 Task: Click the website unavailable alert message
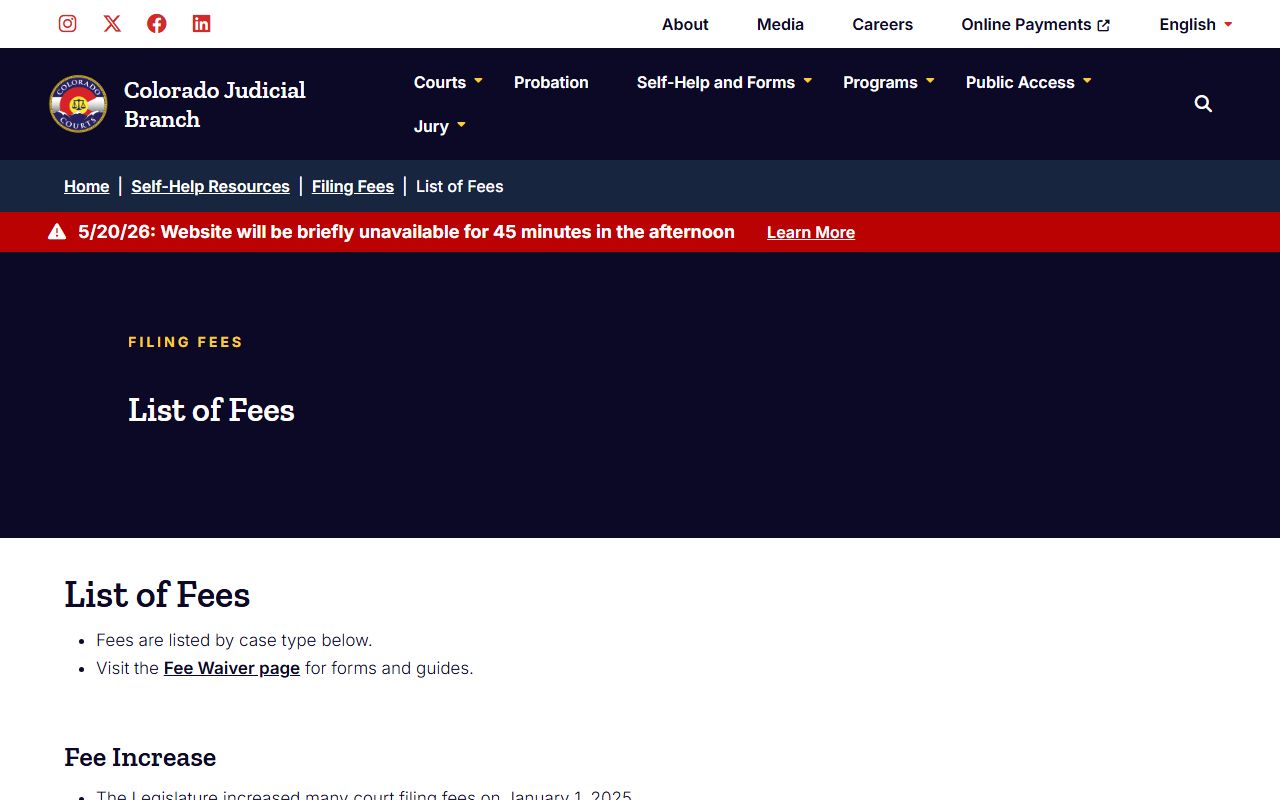[x=406, y=232]
